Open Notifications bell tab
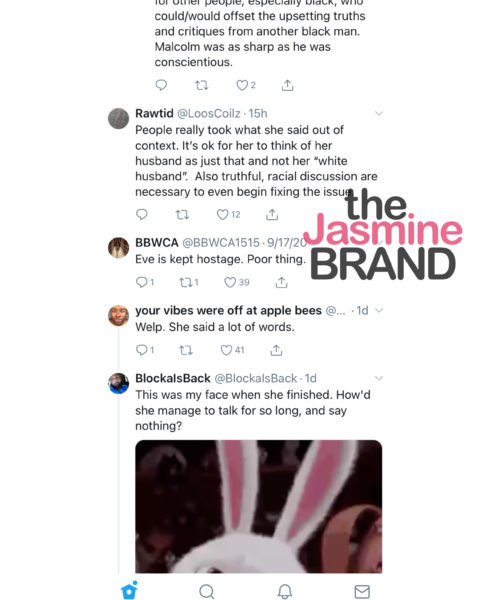The height and width of the screenshot is (600, 480). pyautogui.click(x=284, y=591)
